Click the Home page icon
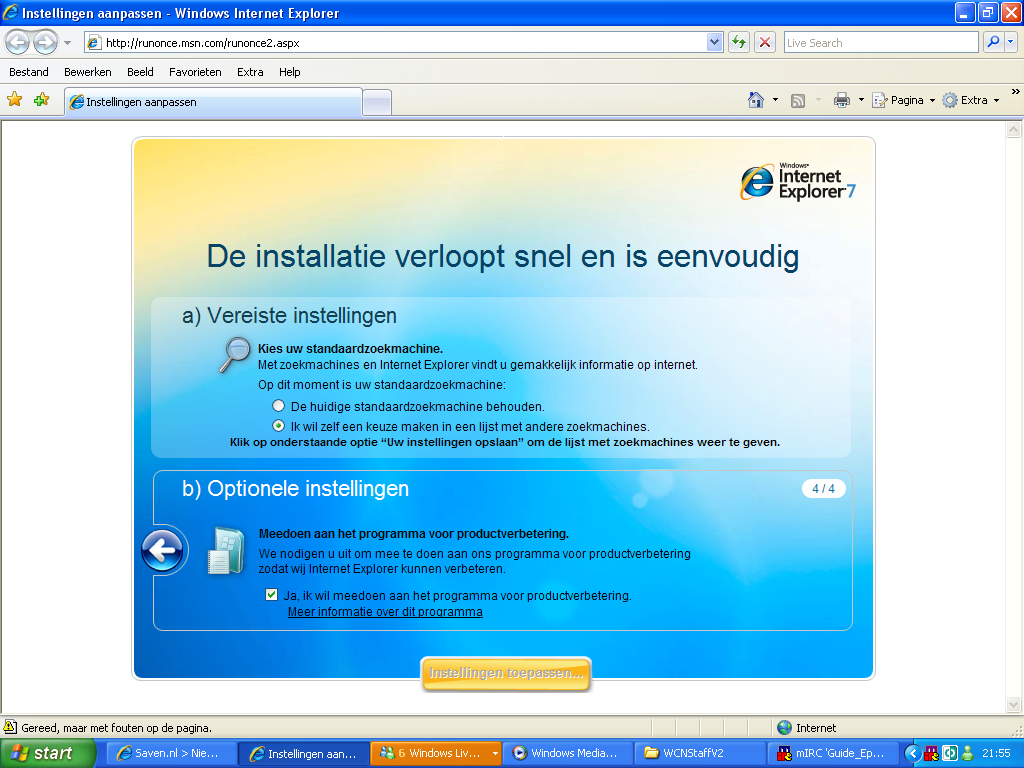The width and height of the screenshot is (1024, 768). pyautogui.click(x=756, y=100)
